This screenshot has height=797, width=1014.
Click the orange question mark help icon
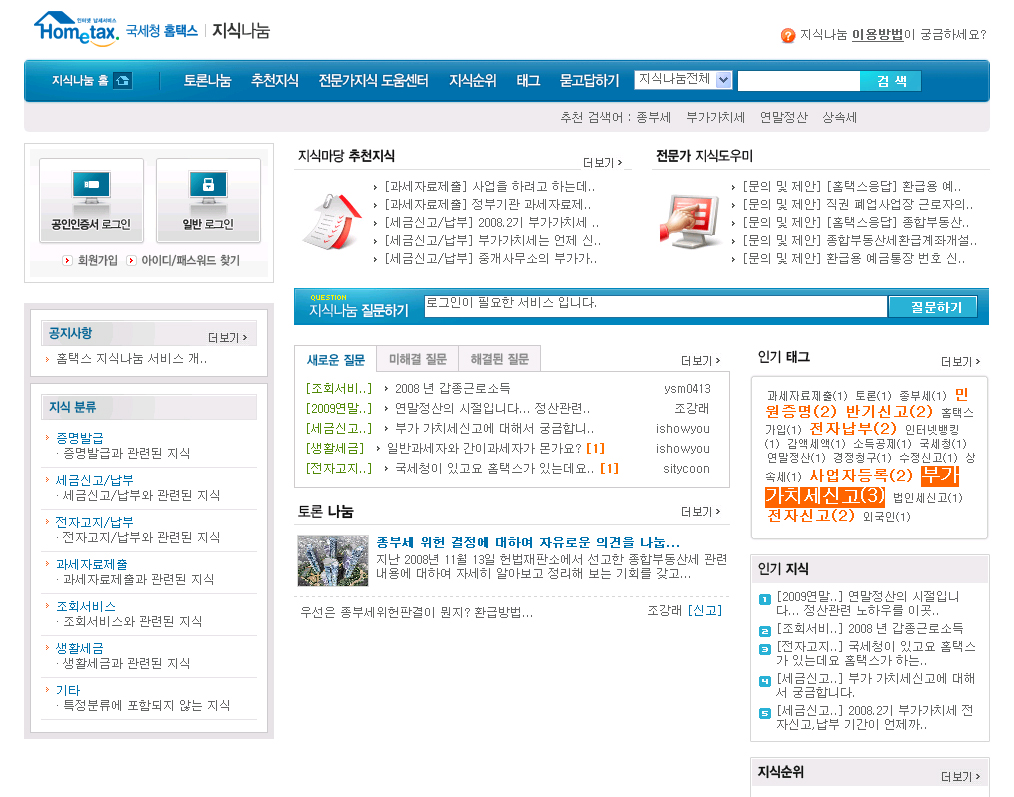click(788, 35)
